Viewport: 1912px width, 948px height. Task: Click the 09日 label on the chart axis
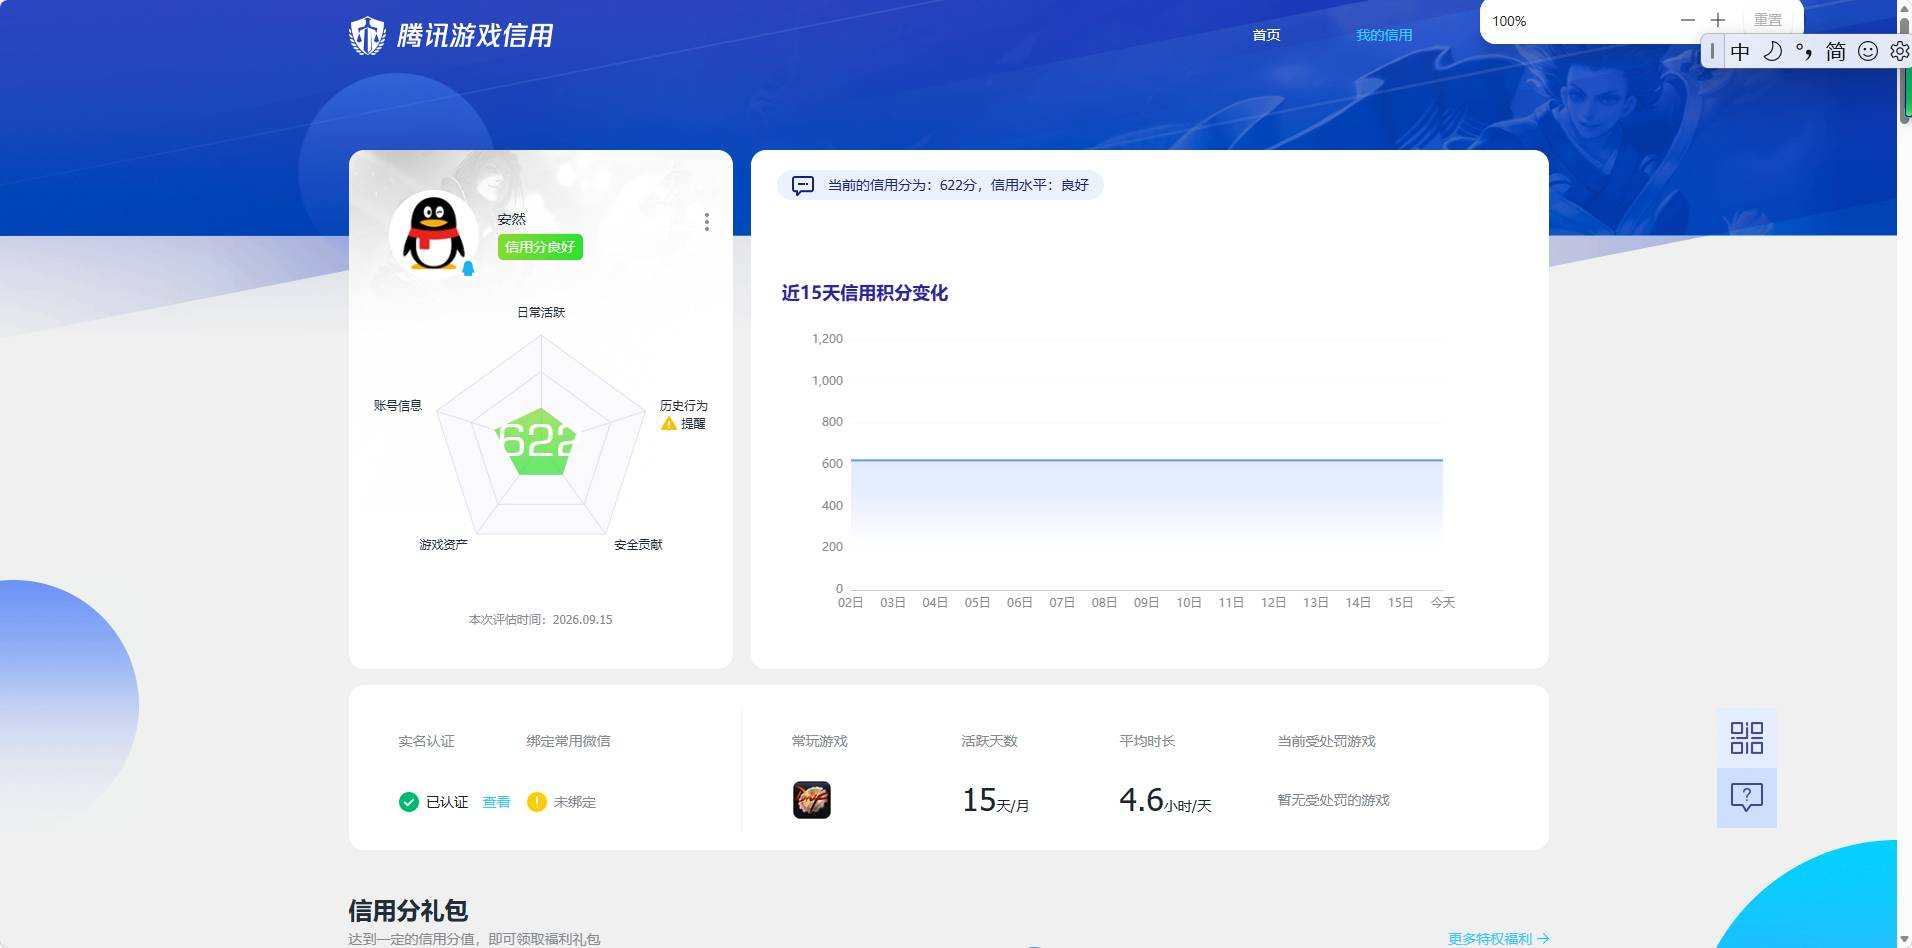click(x=1146, y=602)
